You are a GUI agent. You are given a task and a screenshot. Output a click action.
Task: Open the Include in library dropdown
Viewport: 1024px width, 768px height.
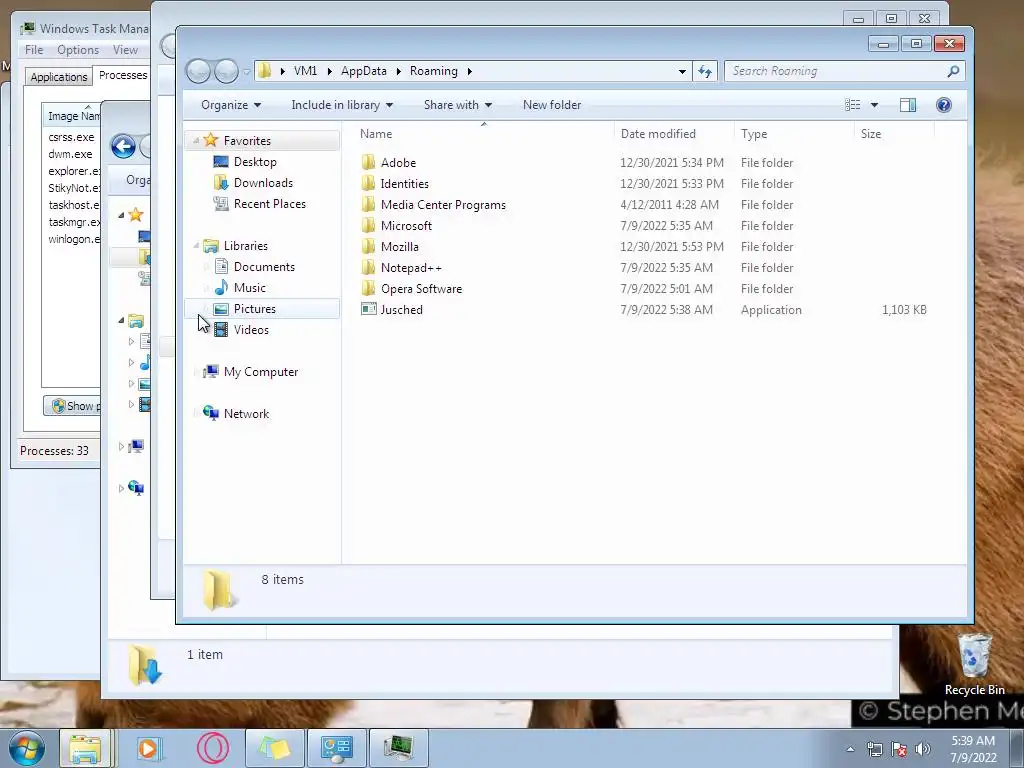[342, 105]
